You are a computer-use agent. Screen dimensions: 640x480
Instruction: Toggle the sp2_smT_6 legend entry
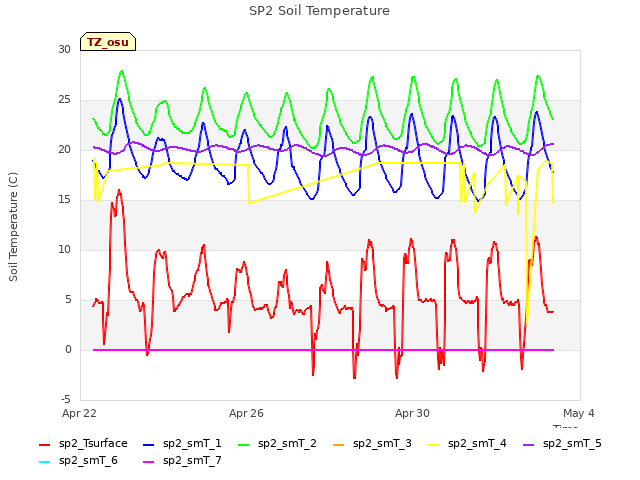(x=78, y=461)
